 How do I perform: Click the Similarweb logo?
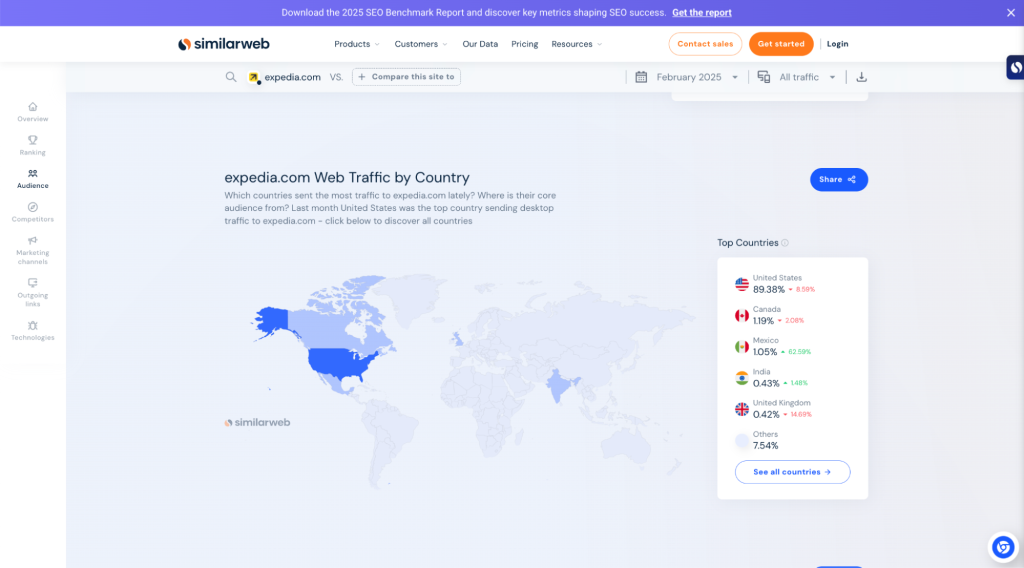tap(224, 44)
